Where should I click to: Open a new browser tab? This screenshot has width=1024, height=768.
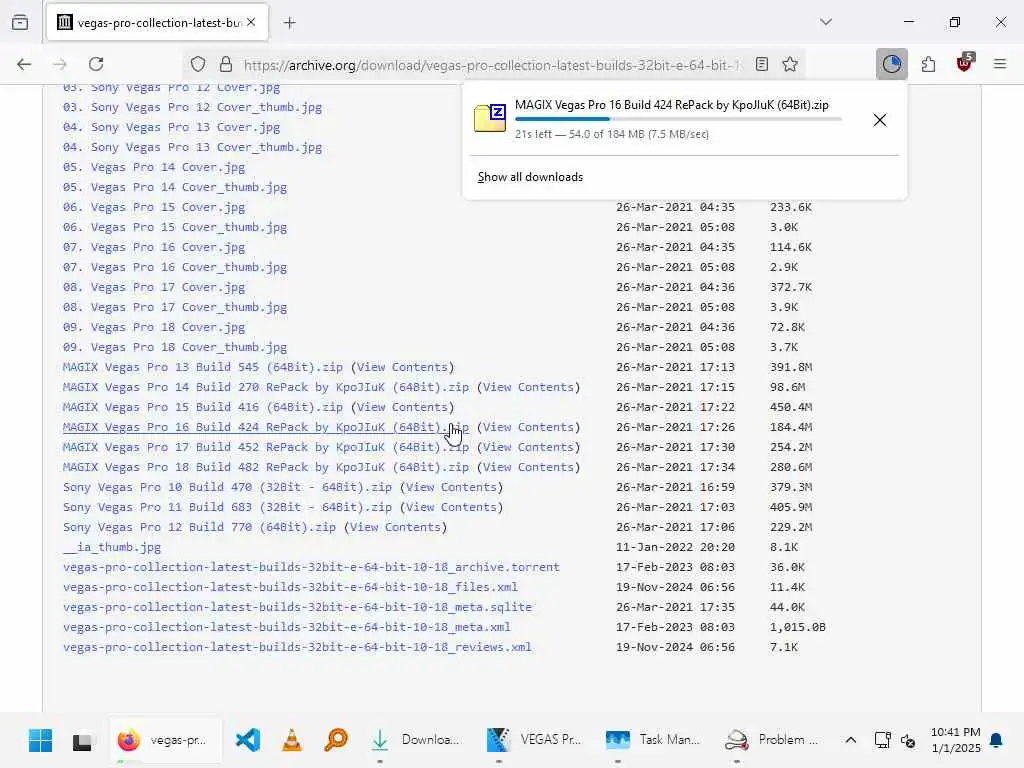click(x=290, y=23)
